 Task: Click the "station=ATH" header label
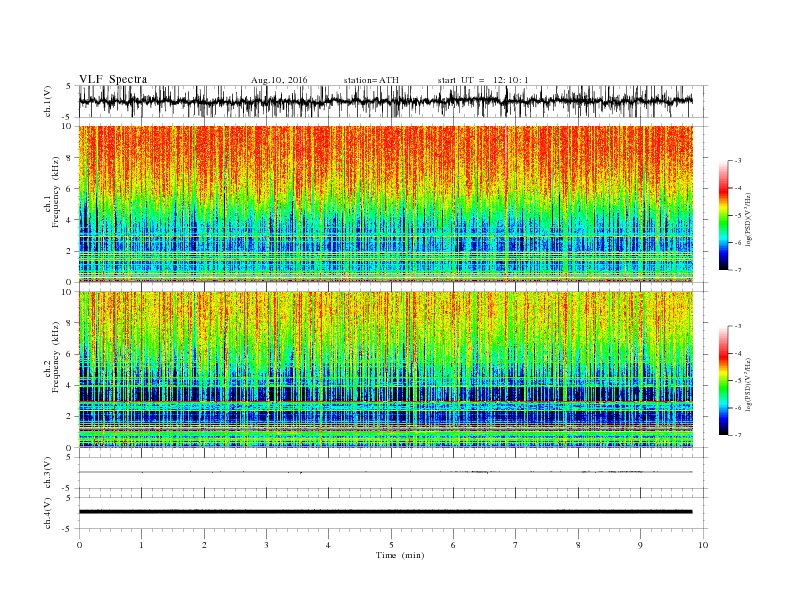[x=371, y=80]
